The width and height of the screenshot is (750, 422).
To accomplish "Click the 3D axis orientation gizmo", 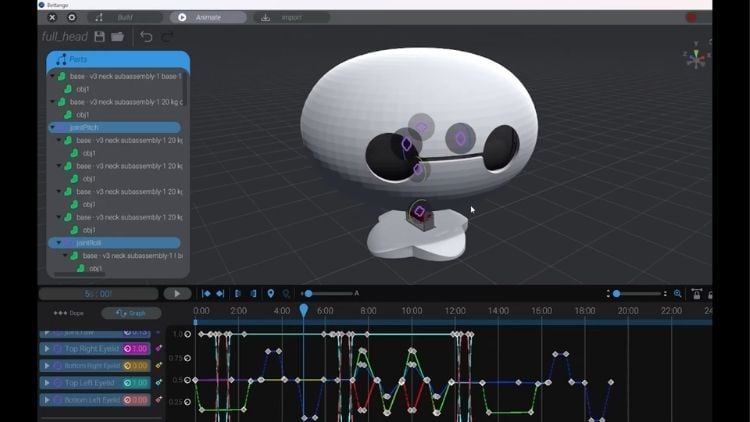I will (x=696, y=56).
